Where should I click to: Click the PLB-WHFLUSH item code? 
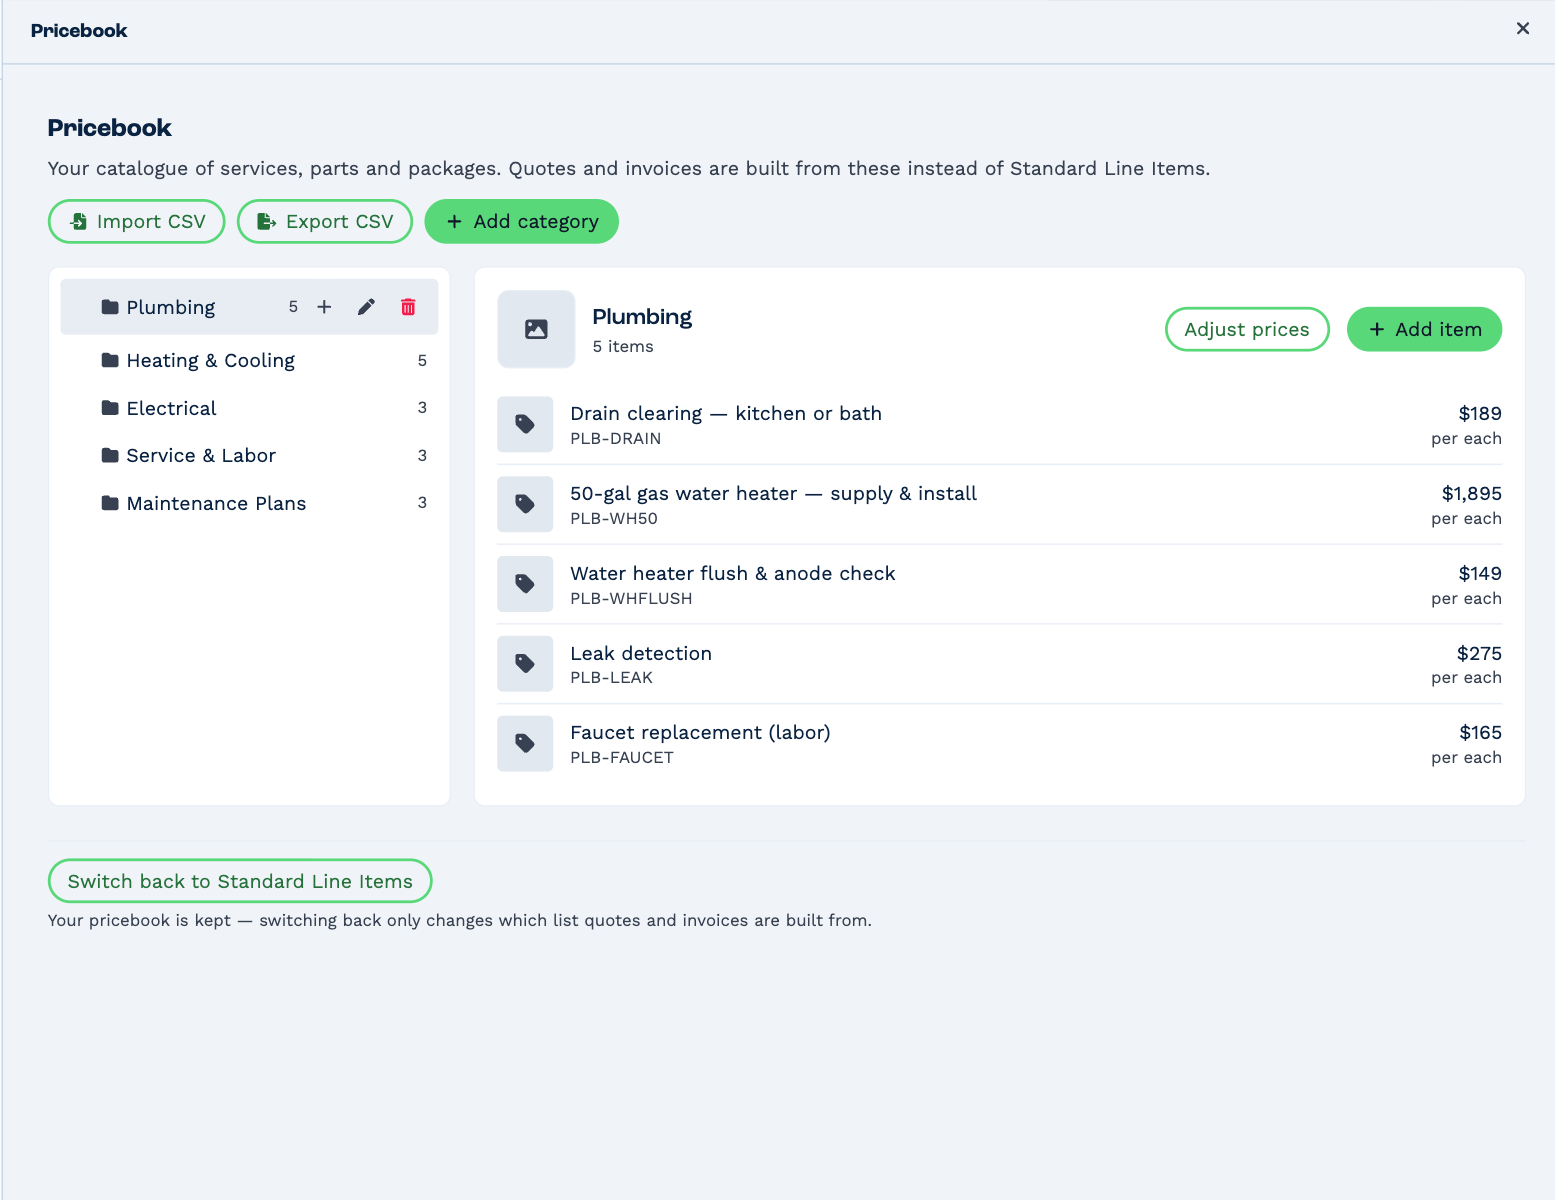click(x=631, y=598)
